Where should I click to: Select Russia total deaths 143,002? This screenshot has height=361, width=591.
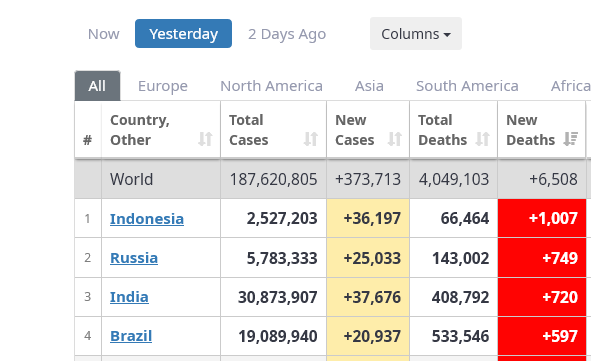pos(461,258)
